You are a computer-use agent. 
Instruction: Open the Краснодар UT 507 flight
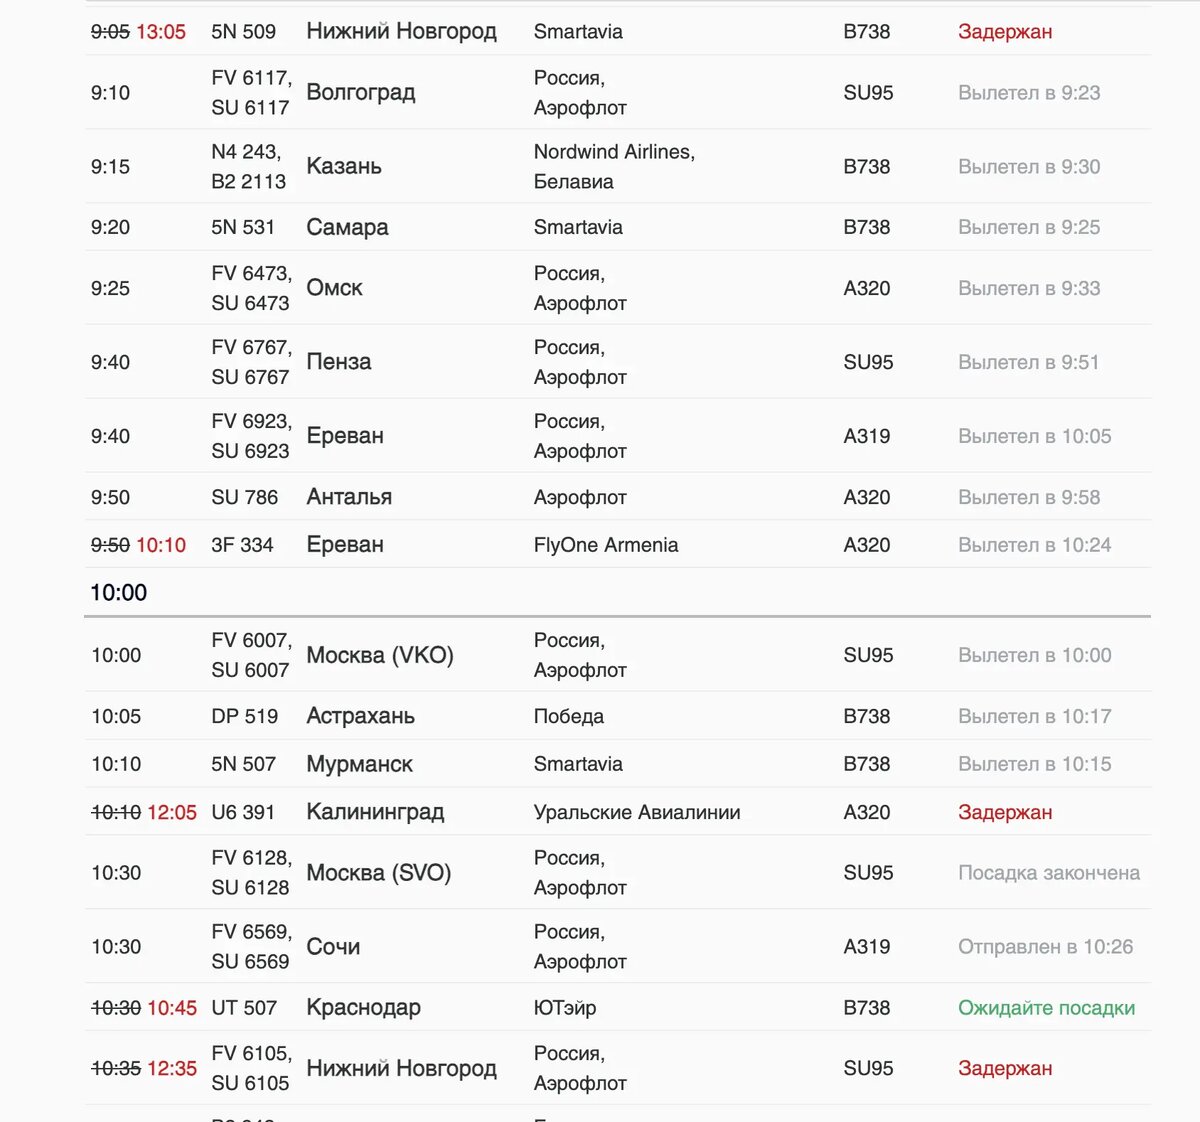point(618,1008)
